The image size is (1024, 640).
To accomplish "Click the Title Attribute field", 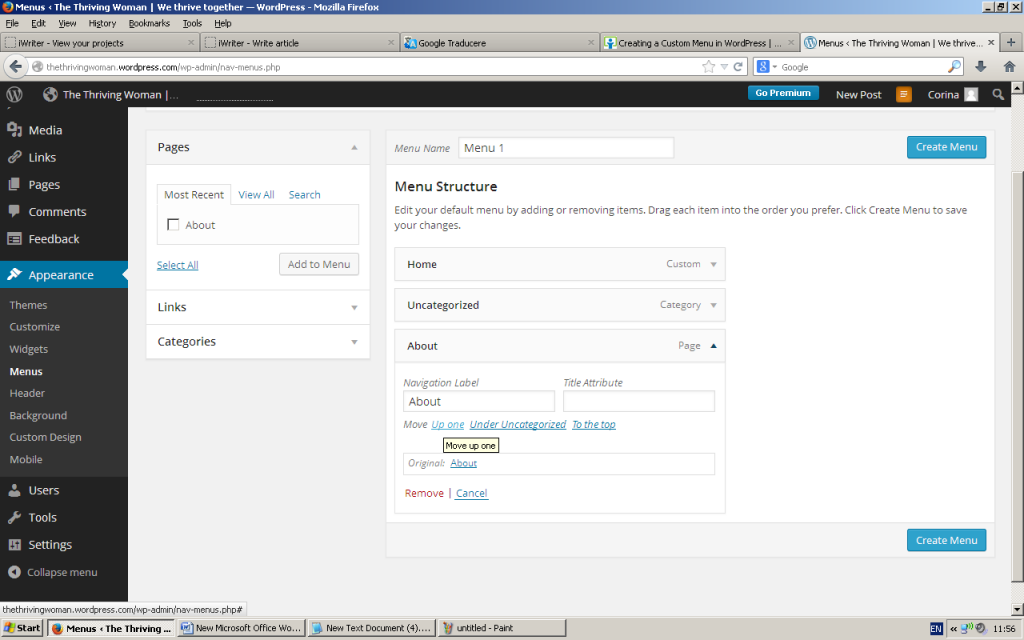I will coord(639,401).
